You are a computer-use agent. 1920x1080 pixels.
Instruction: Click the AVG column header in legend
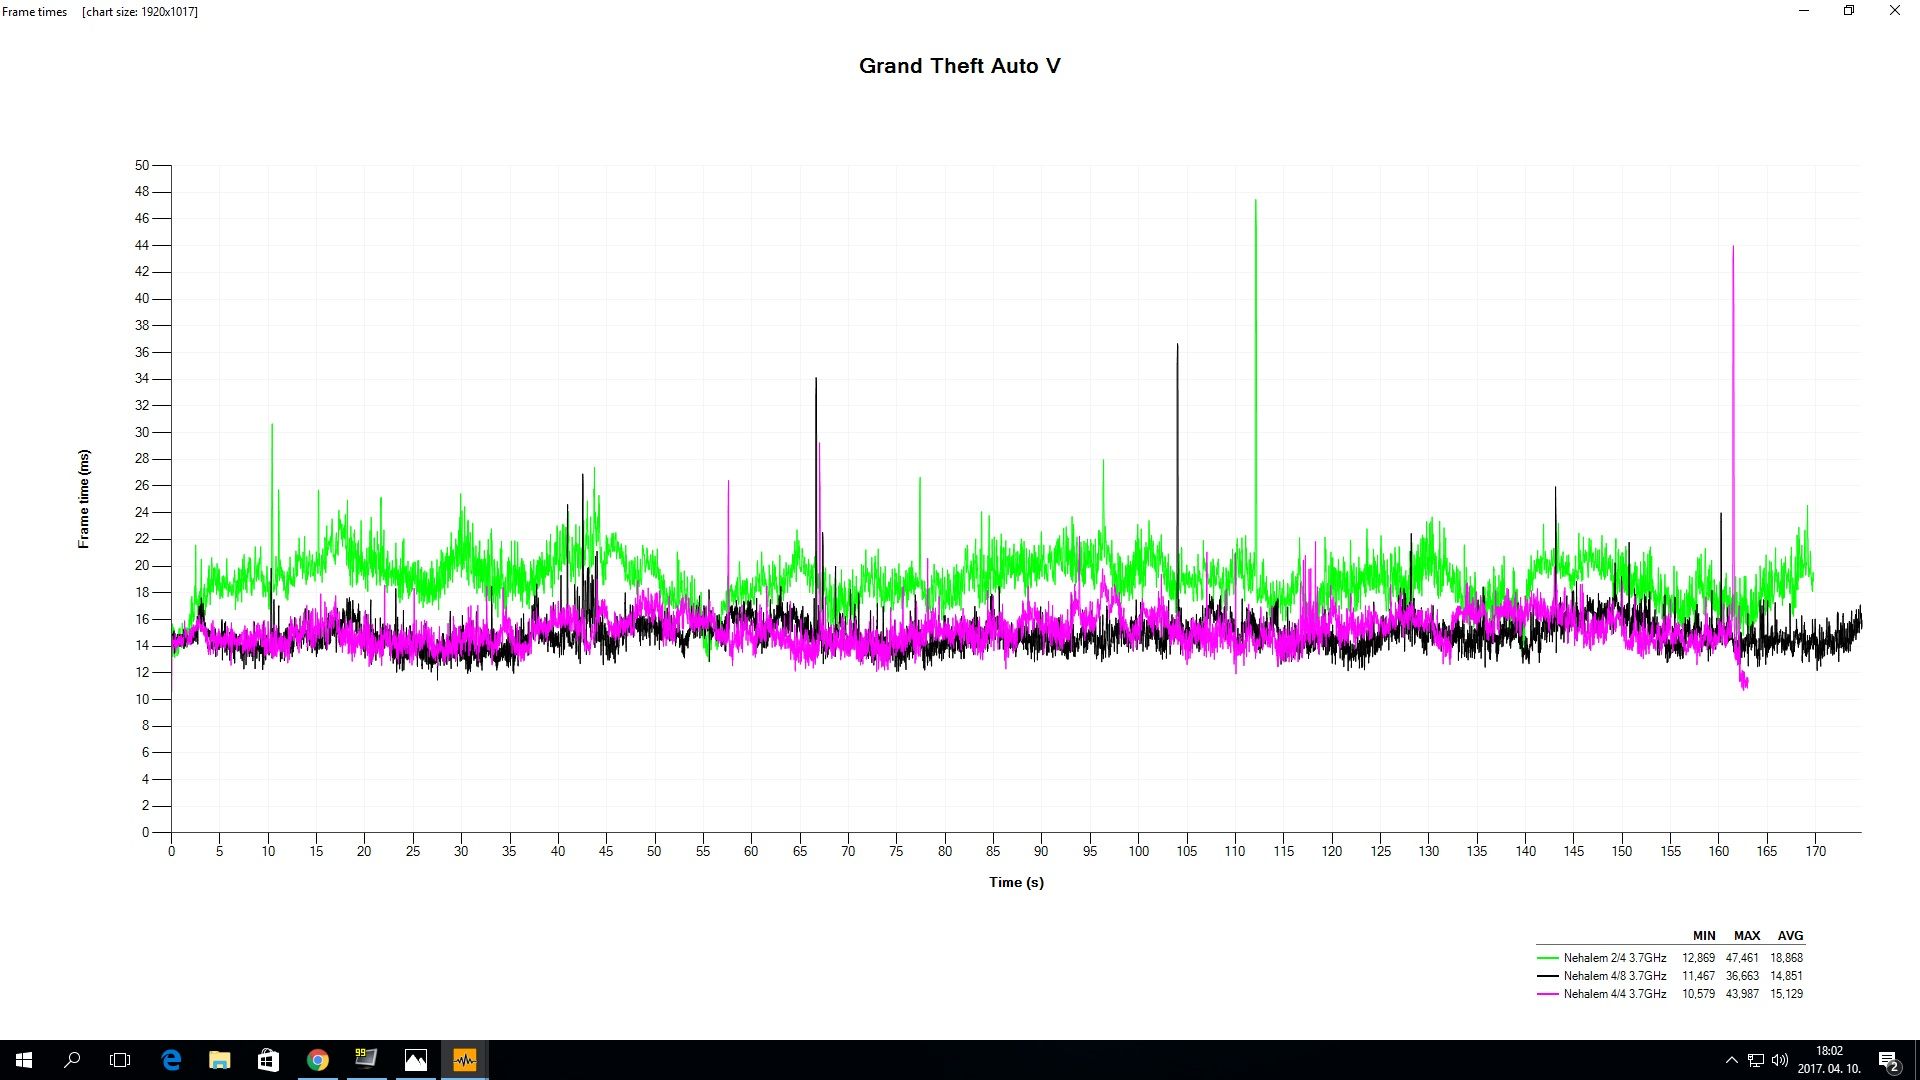point(1790,936)
